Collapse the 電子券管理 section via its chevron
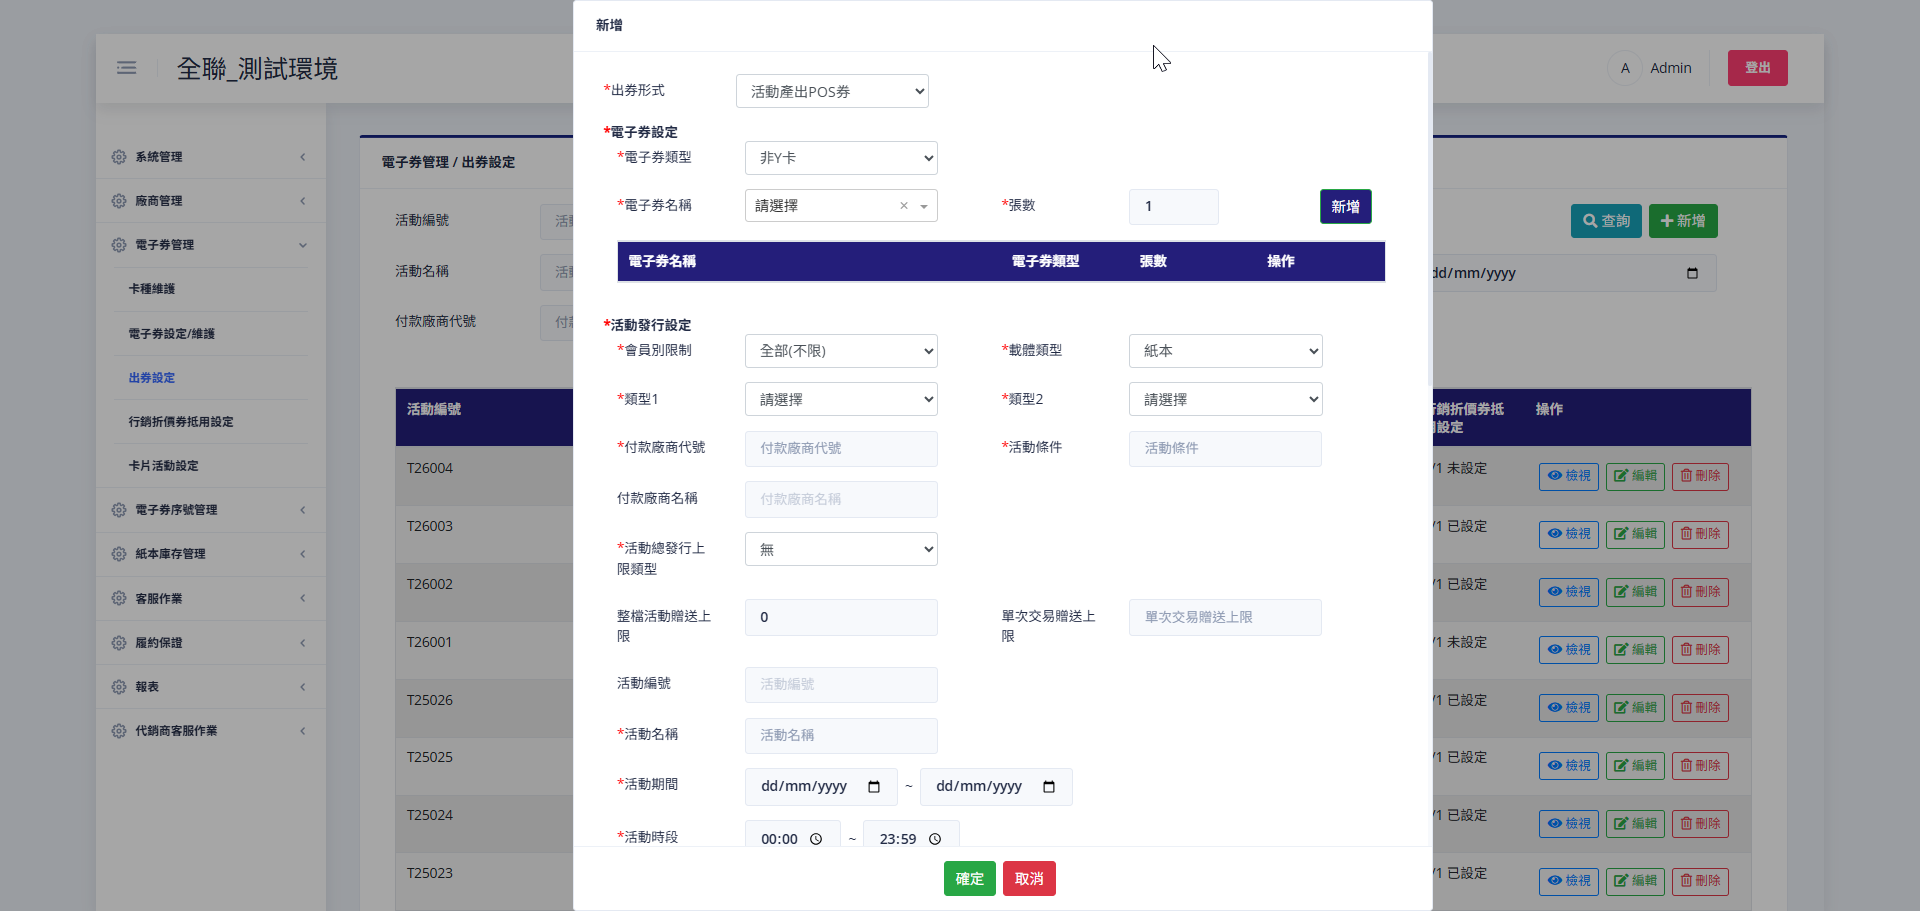 pos(303,245)
